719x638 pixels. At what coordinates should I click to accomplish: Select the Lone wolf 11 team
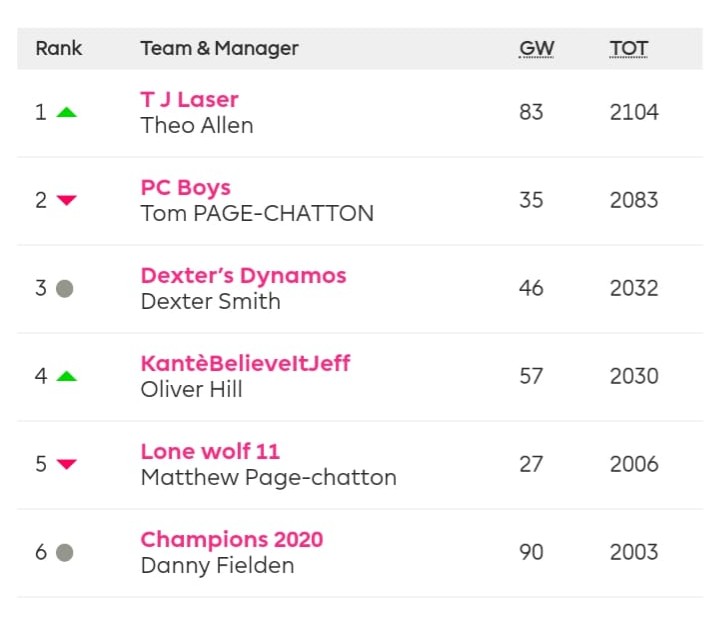pos(210,451)
